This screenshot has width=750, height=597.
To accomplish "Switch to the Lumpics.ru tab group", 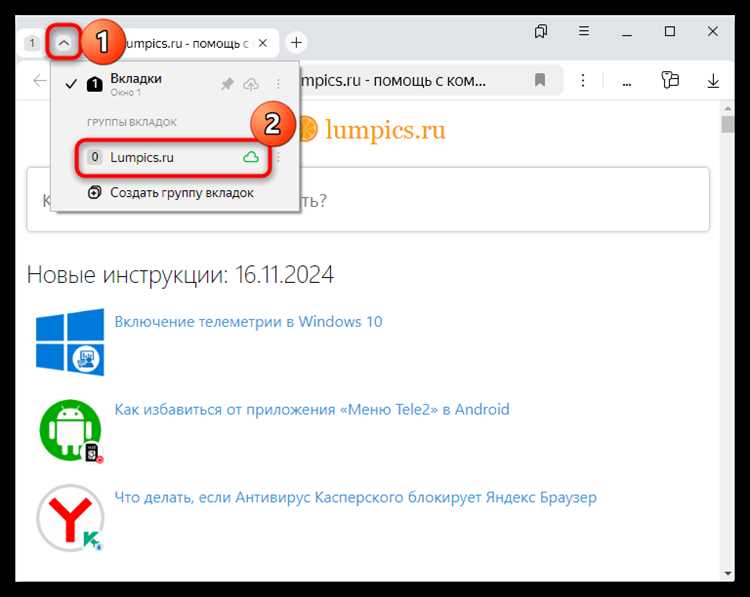I will [x=173, y=157].
